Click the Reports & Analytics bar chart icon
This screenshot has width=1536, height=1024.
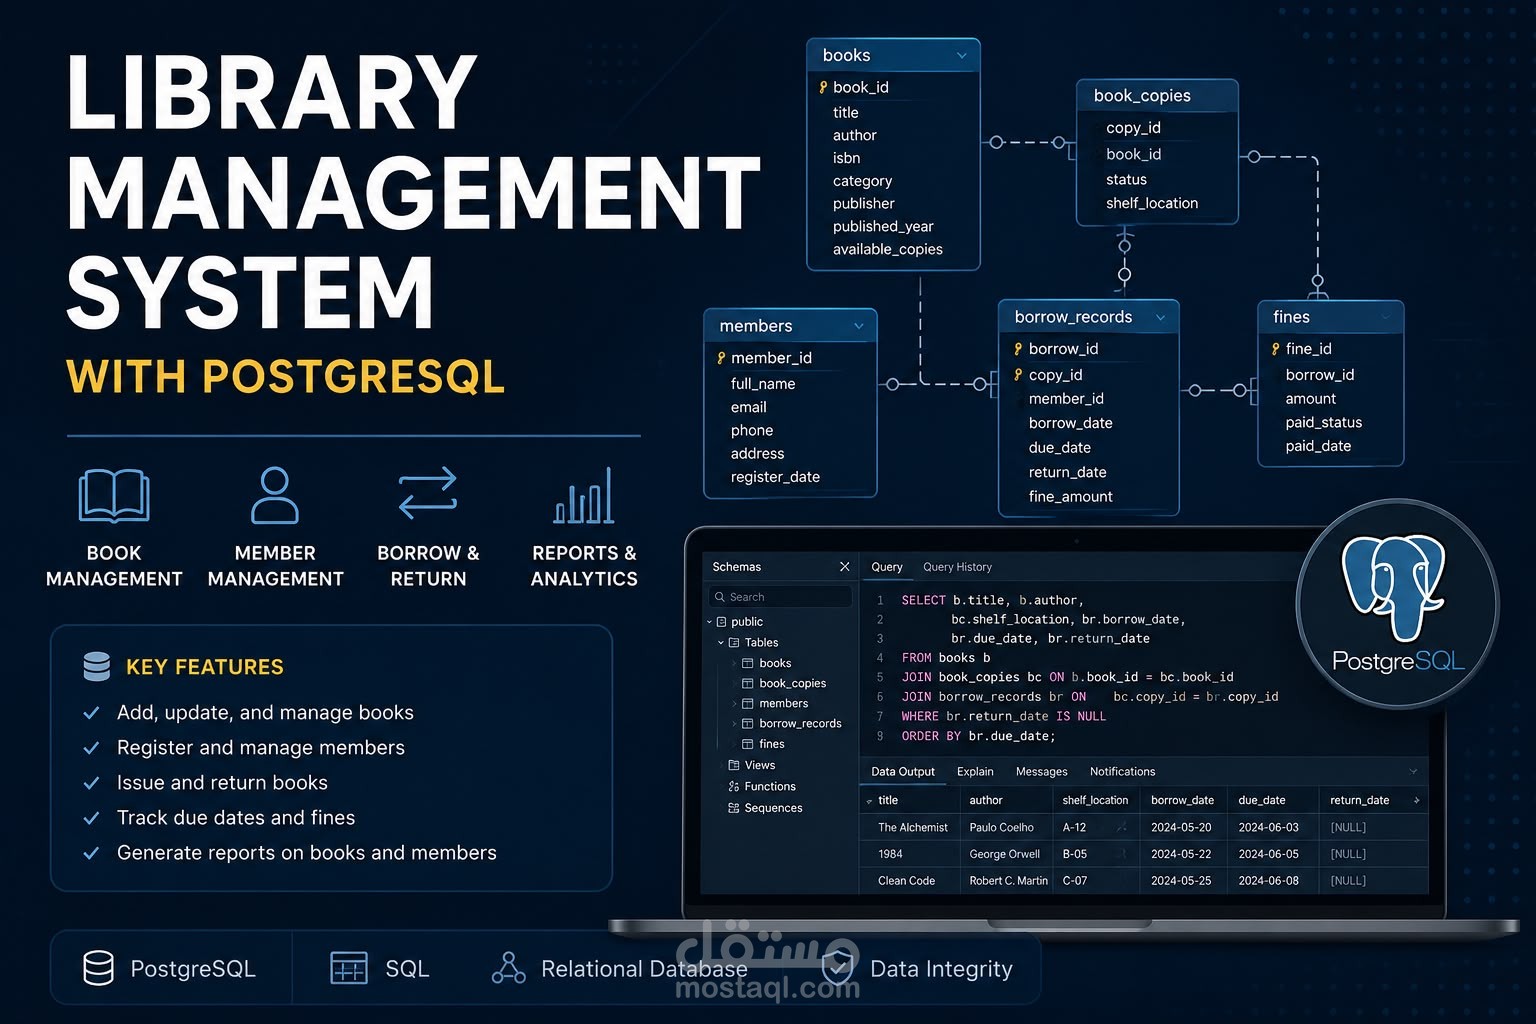pyautogui.click(x=584, y=495)
